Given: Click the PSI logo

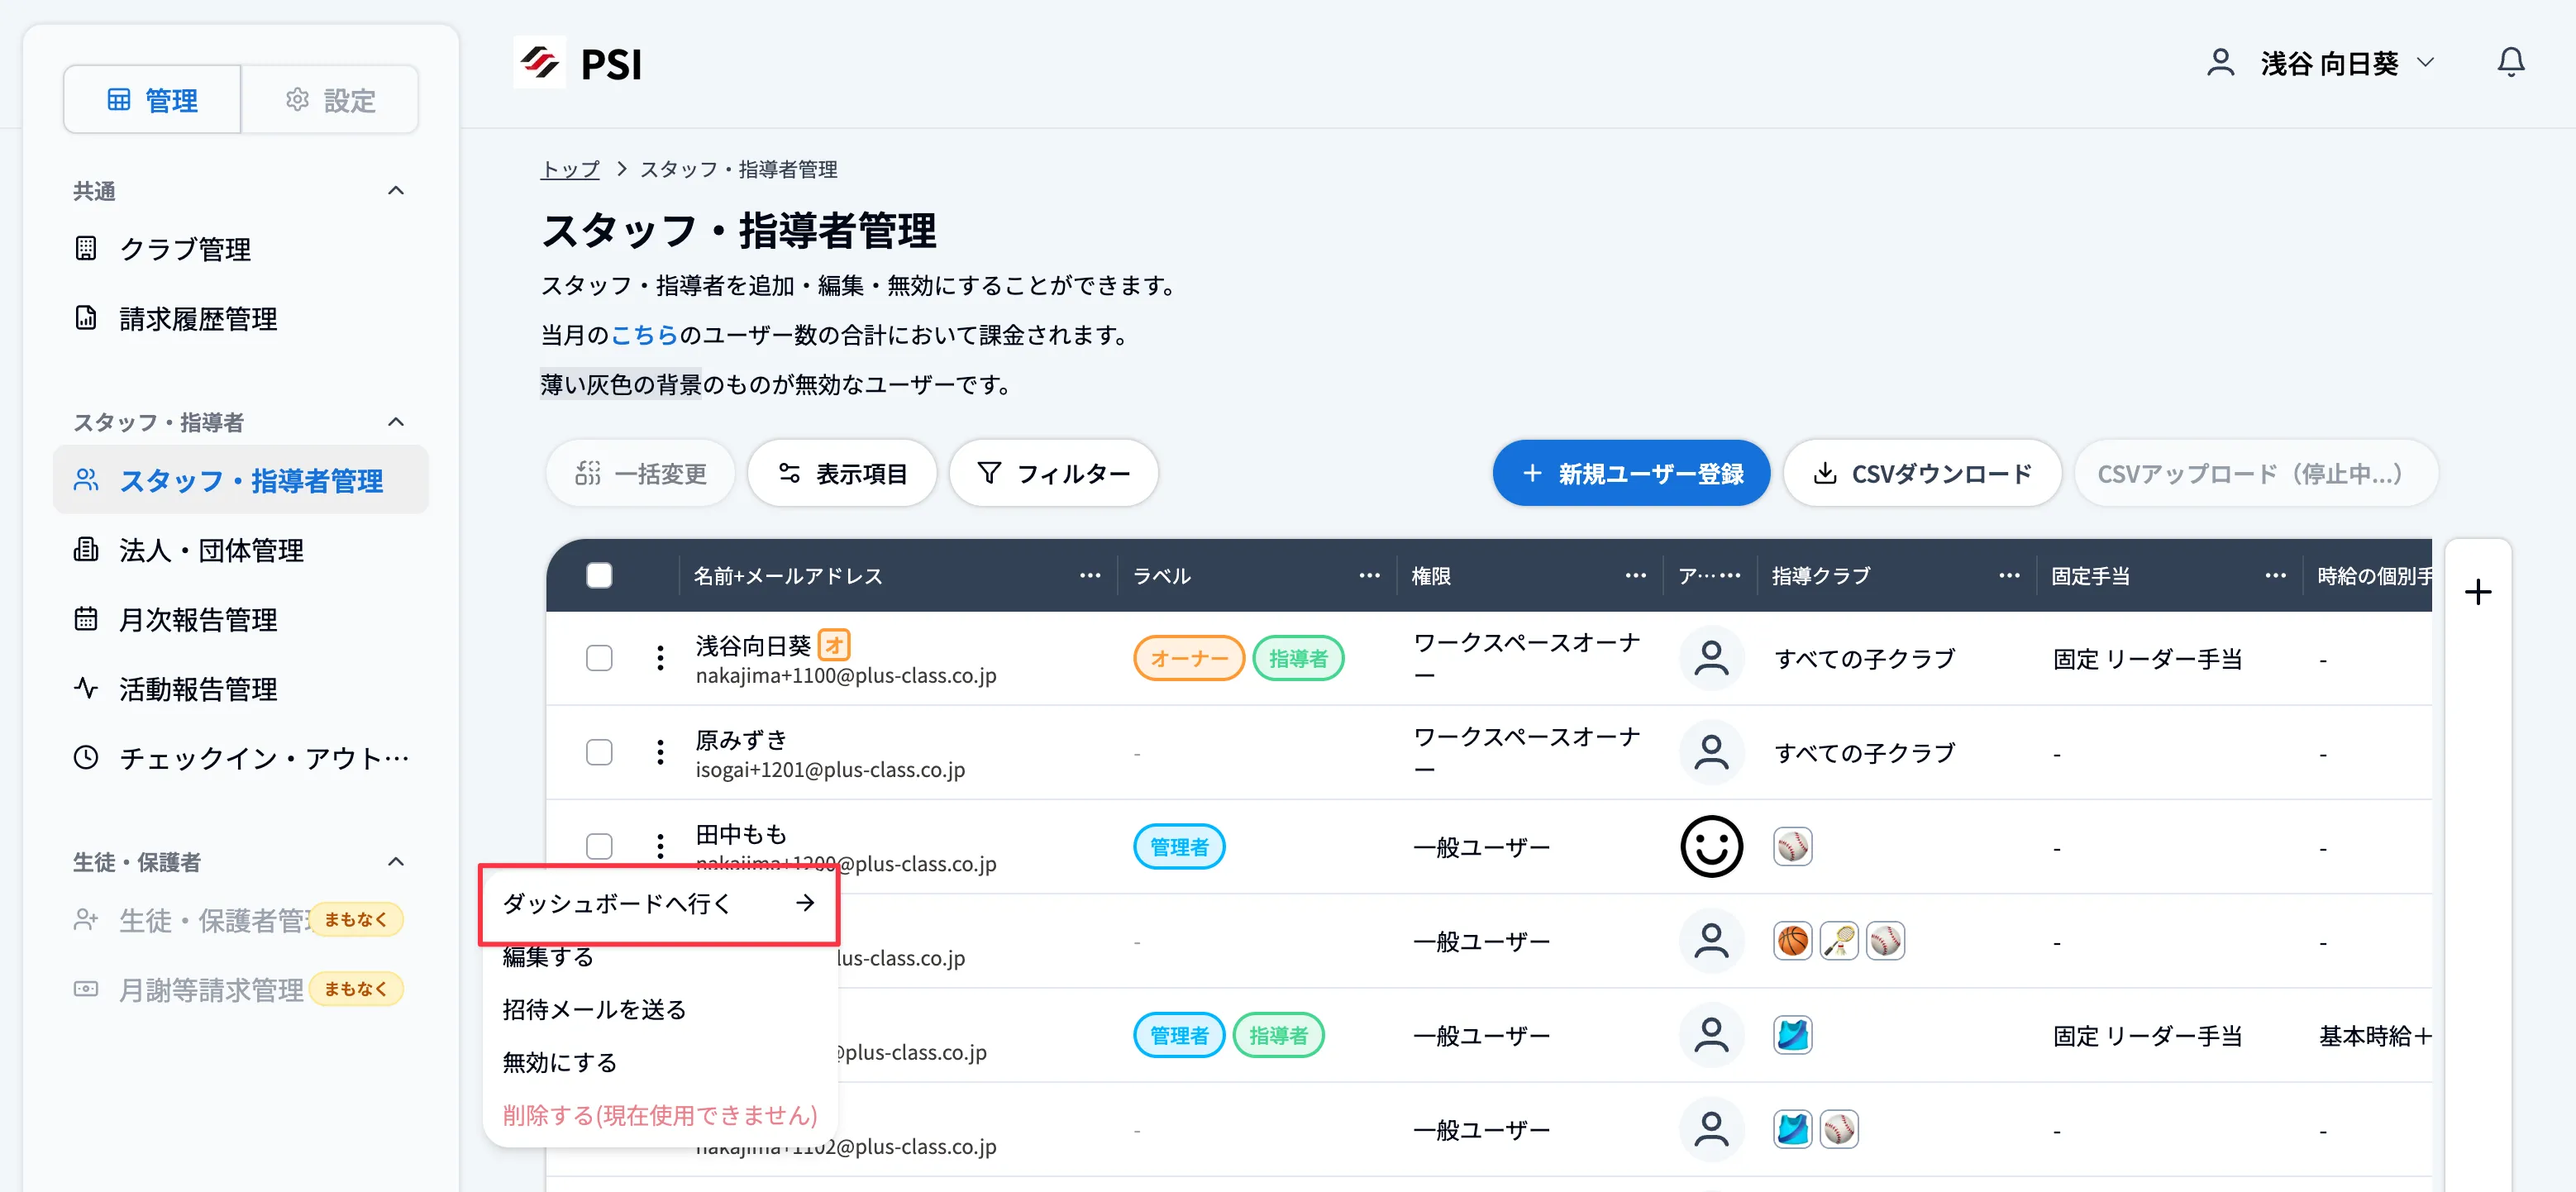Looking at the screenshot, I should click(x=580, y=62).
